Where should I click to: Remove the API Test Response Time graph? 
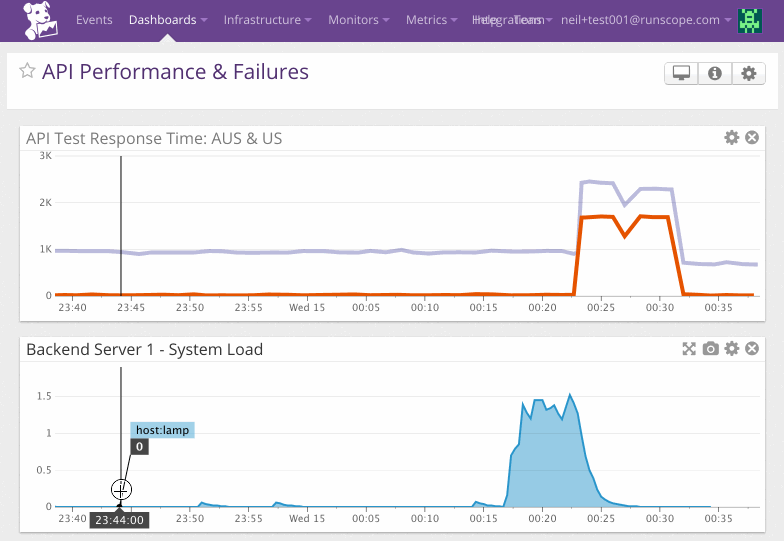point(752,137)
